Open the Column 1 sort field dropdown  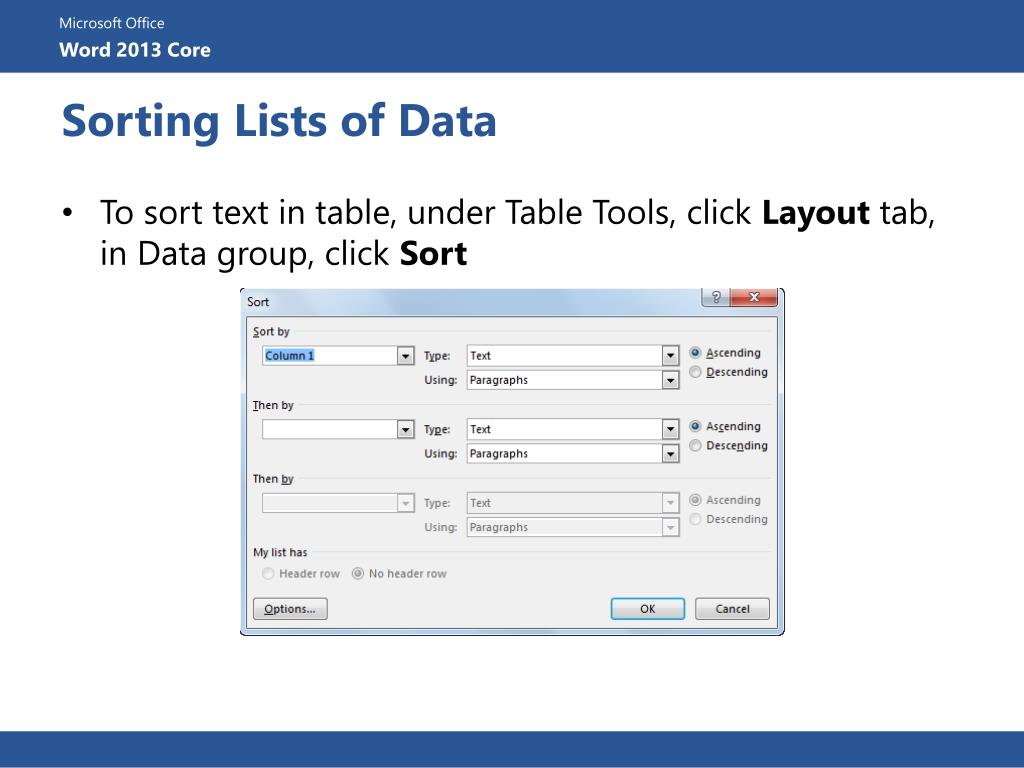[x=404, y=354]
